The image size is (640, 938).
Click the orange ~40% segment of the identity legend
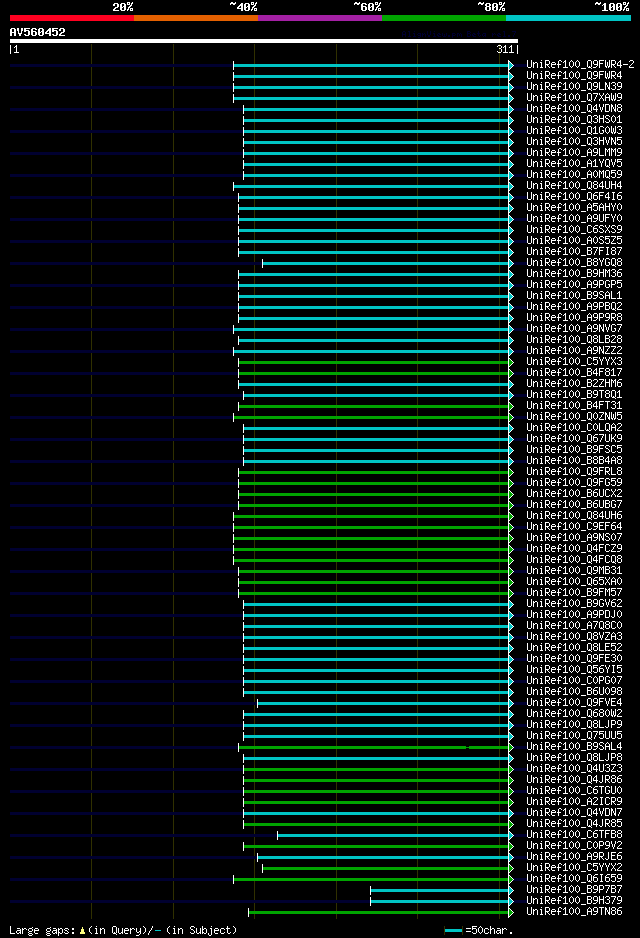click(196, 18)
